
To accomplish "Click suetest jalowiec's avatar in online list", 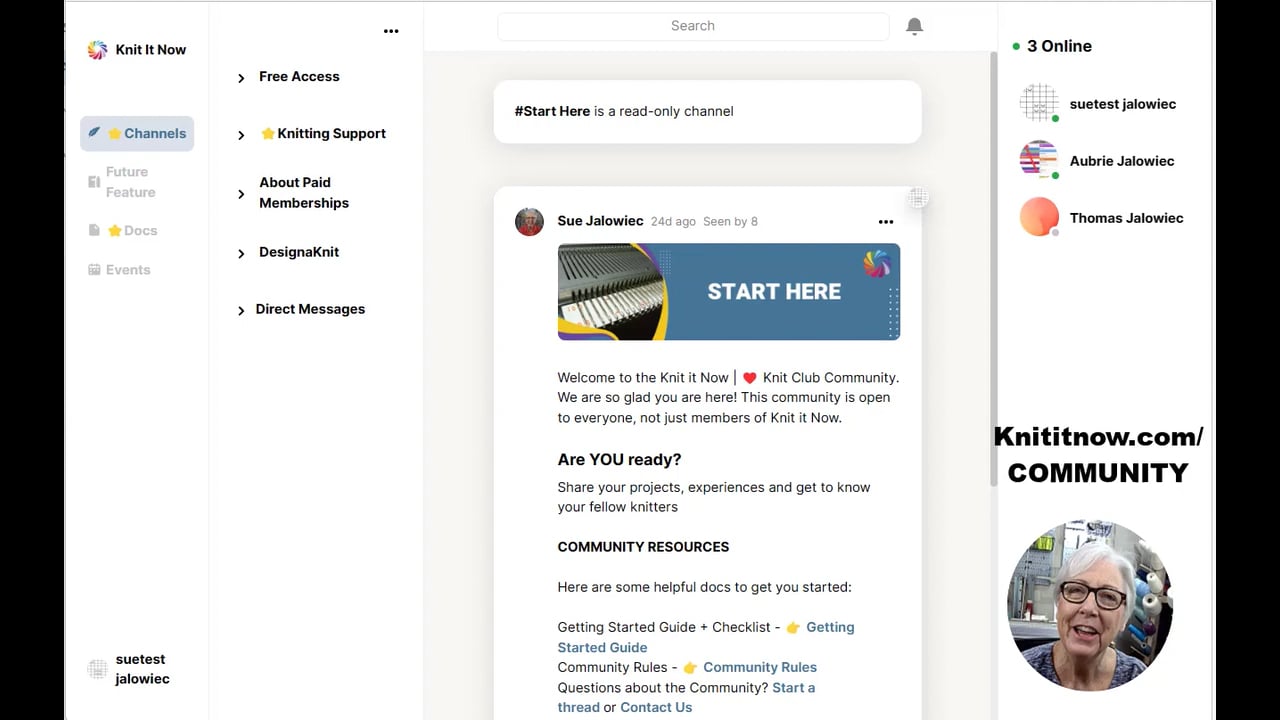I will [1039, 103].
